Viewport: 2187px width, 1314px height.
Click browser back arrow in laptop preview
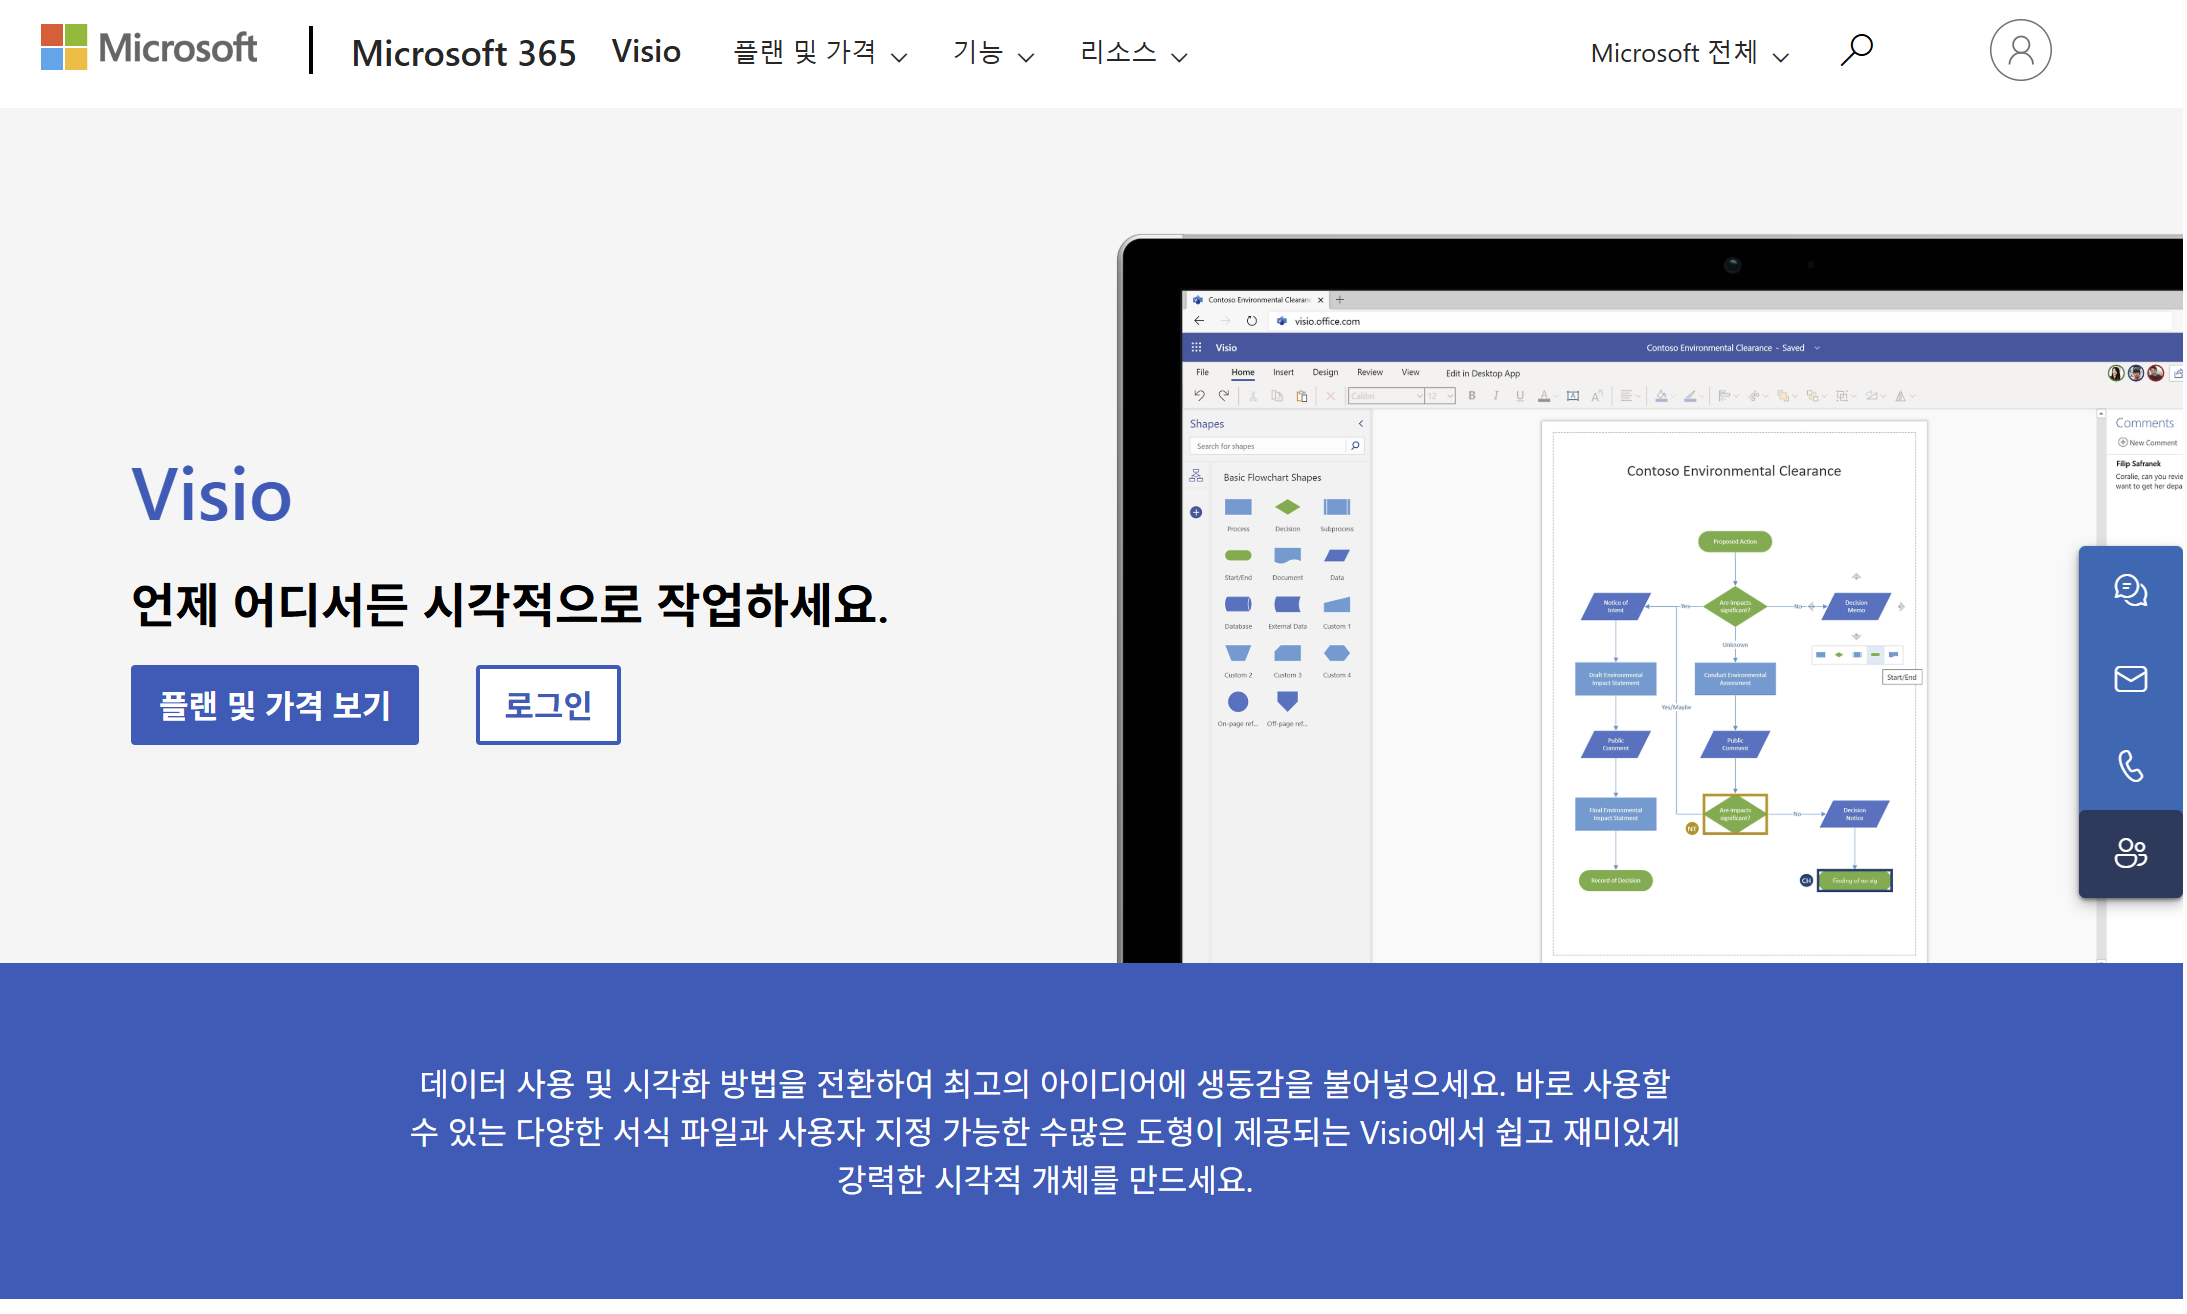coord(1199,321)
